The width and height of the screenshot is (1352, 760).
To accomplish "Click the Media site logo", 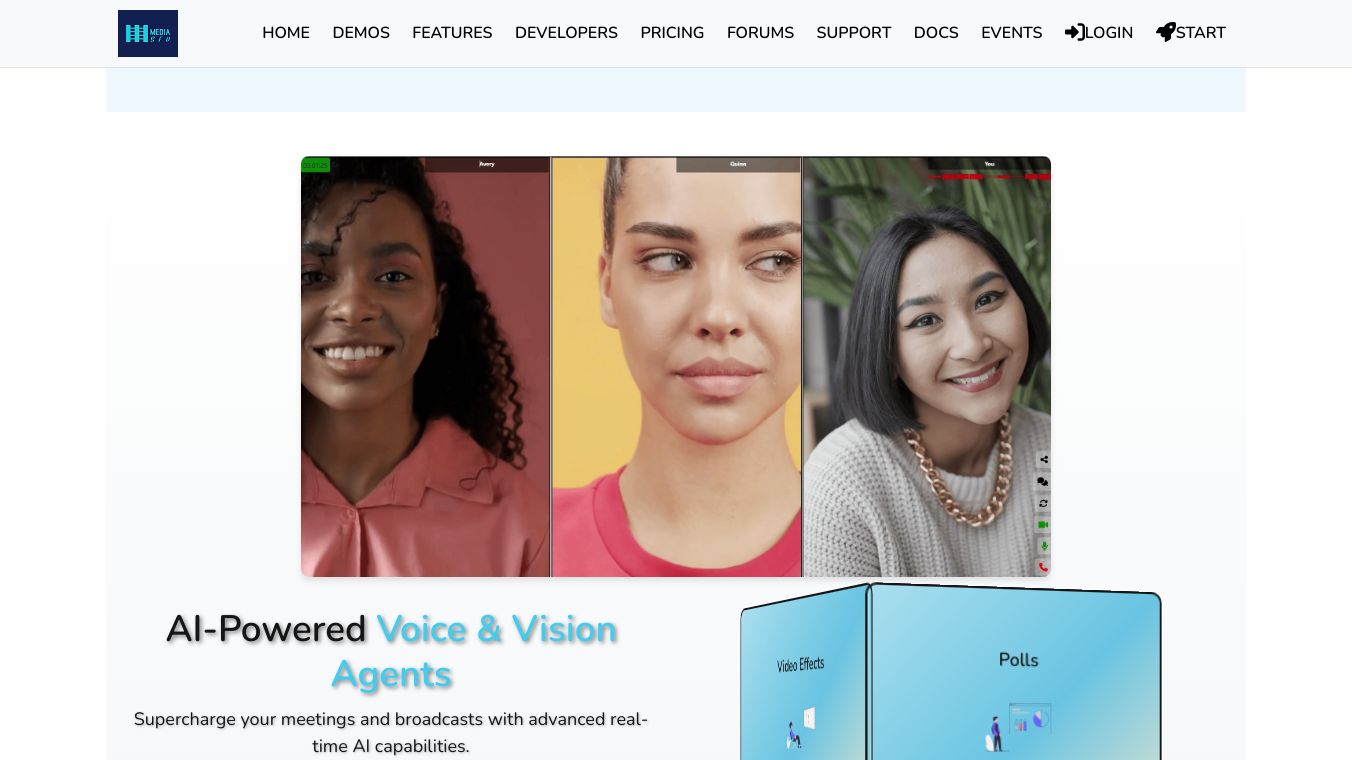I will tap(148, 33).
